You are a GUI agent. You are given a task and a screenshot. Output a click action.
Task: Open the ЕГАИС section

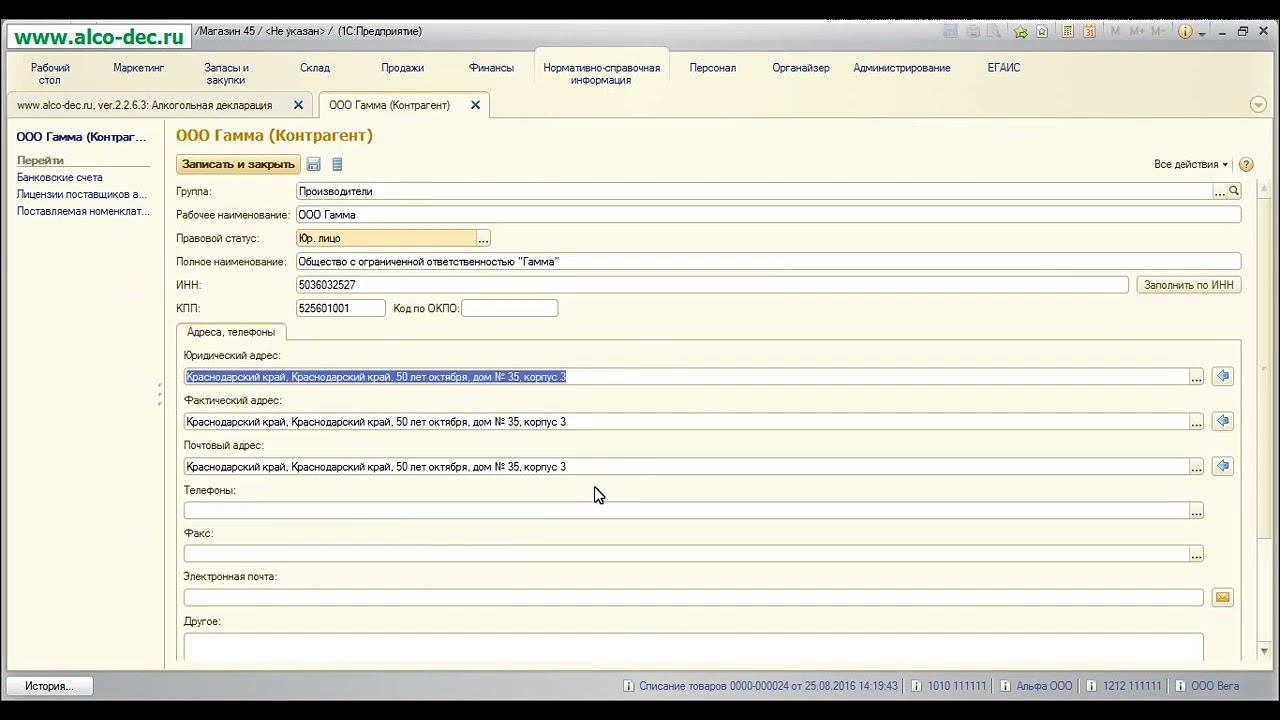coord(1004,68)
